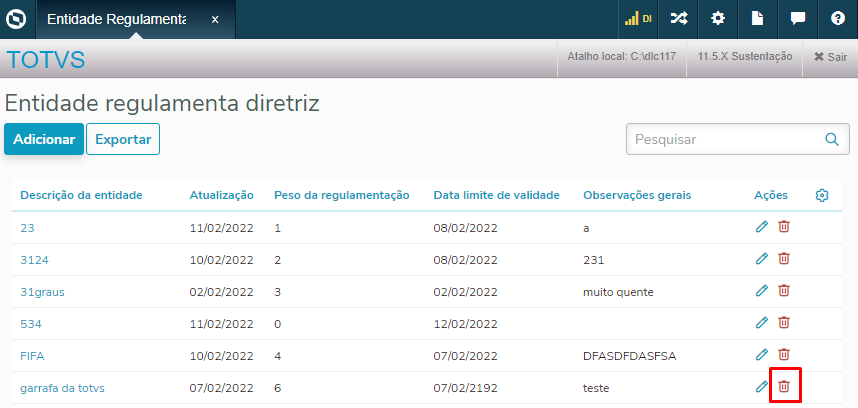Close the Entidade Regulamenta tab
Viewport: 858px width, 408px height.
click(x=215, y=20)
